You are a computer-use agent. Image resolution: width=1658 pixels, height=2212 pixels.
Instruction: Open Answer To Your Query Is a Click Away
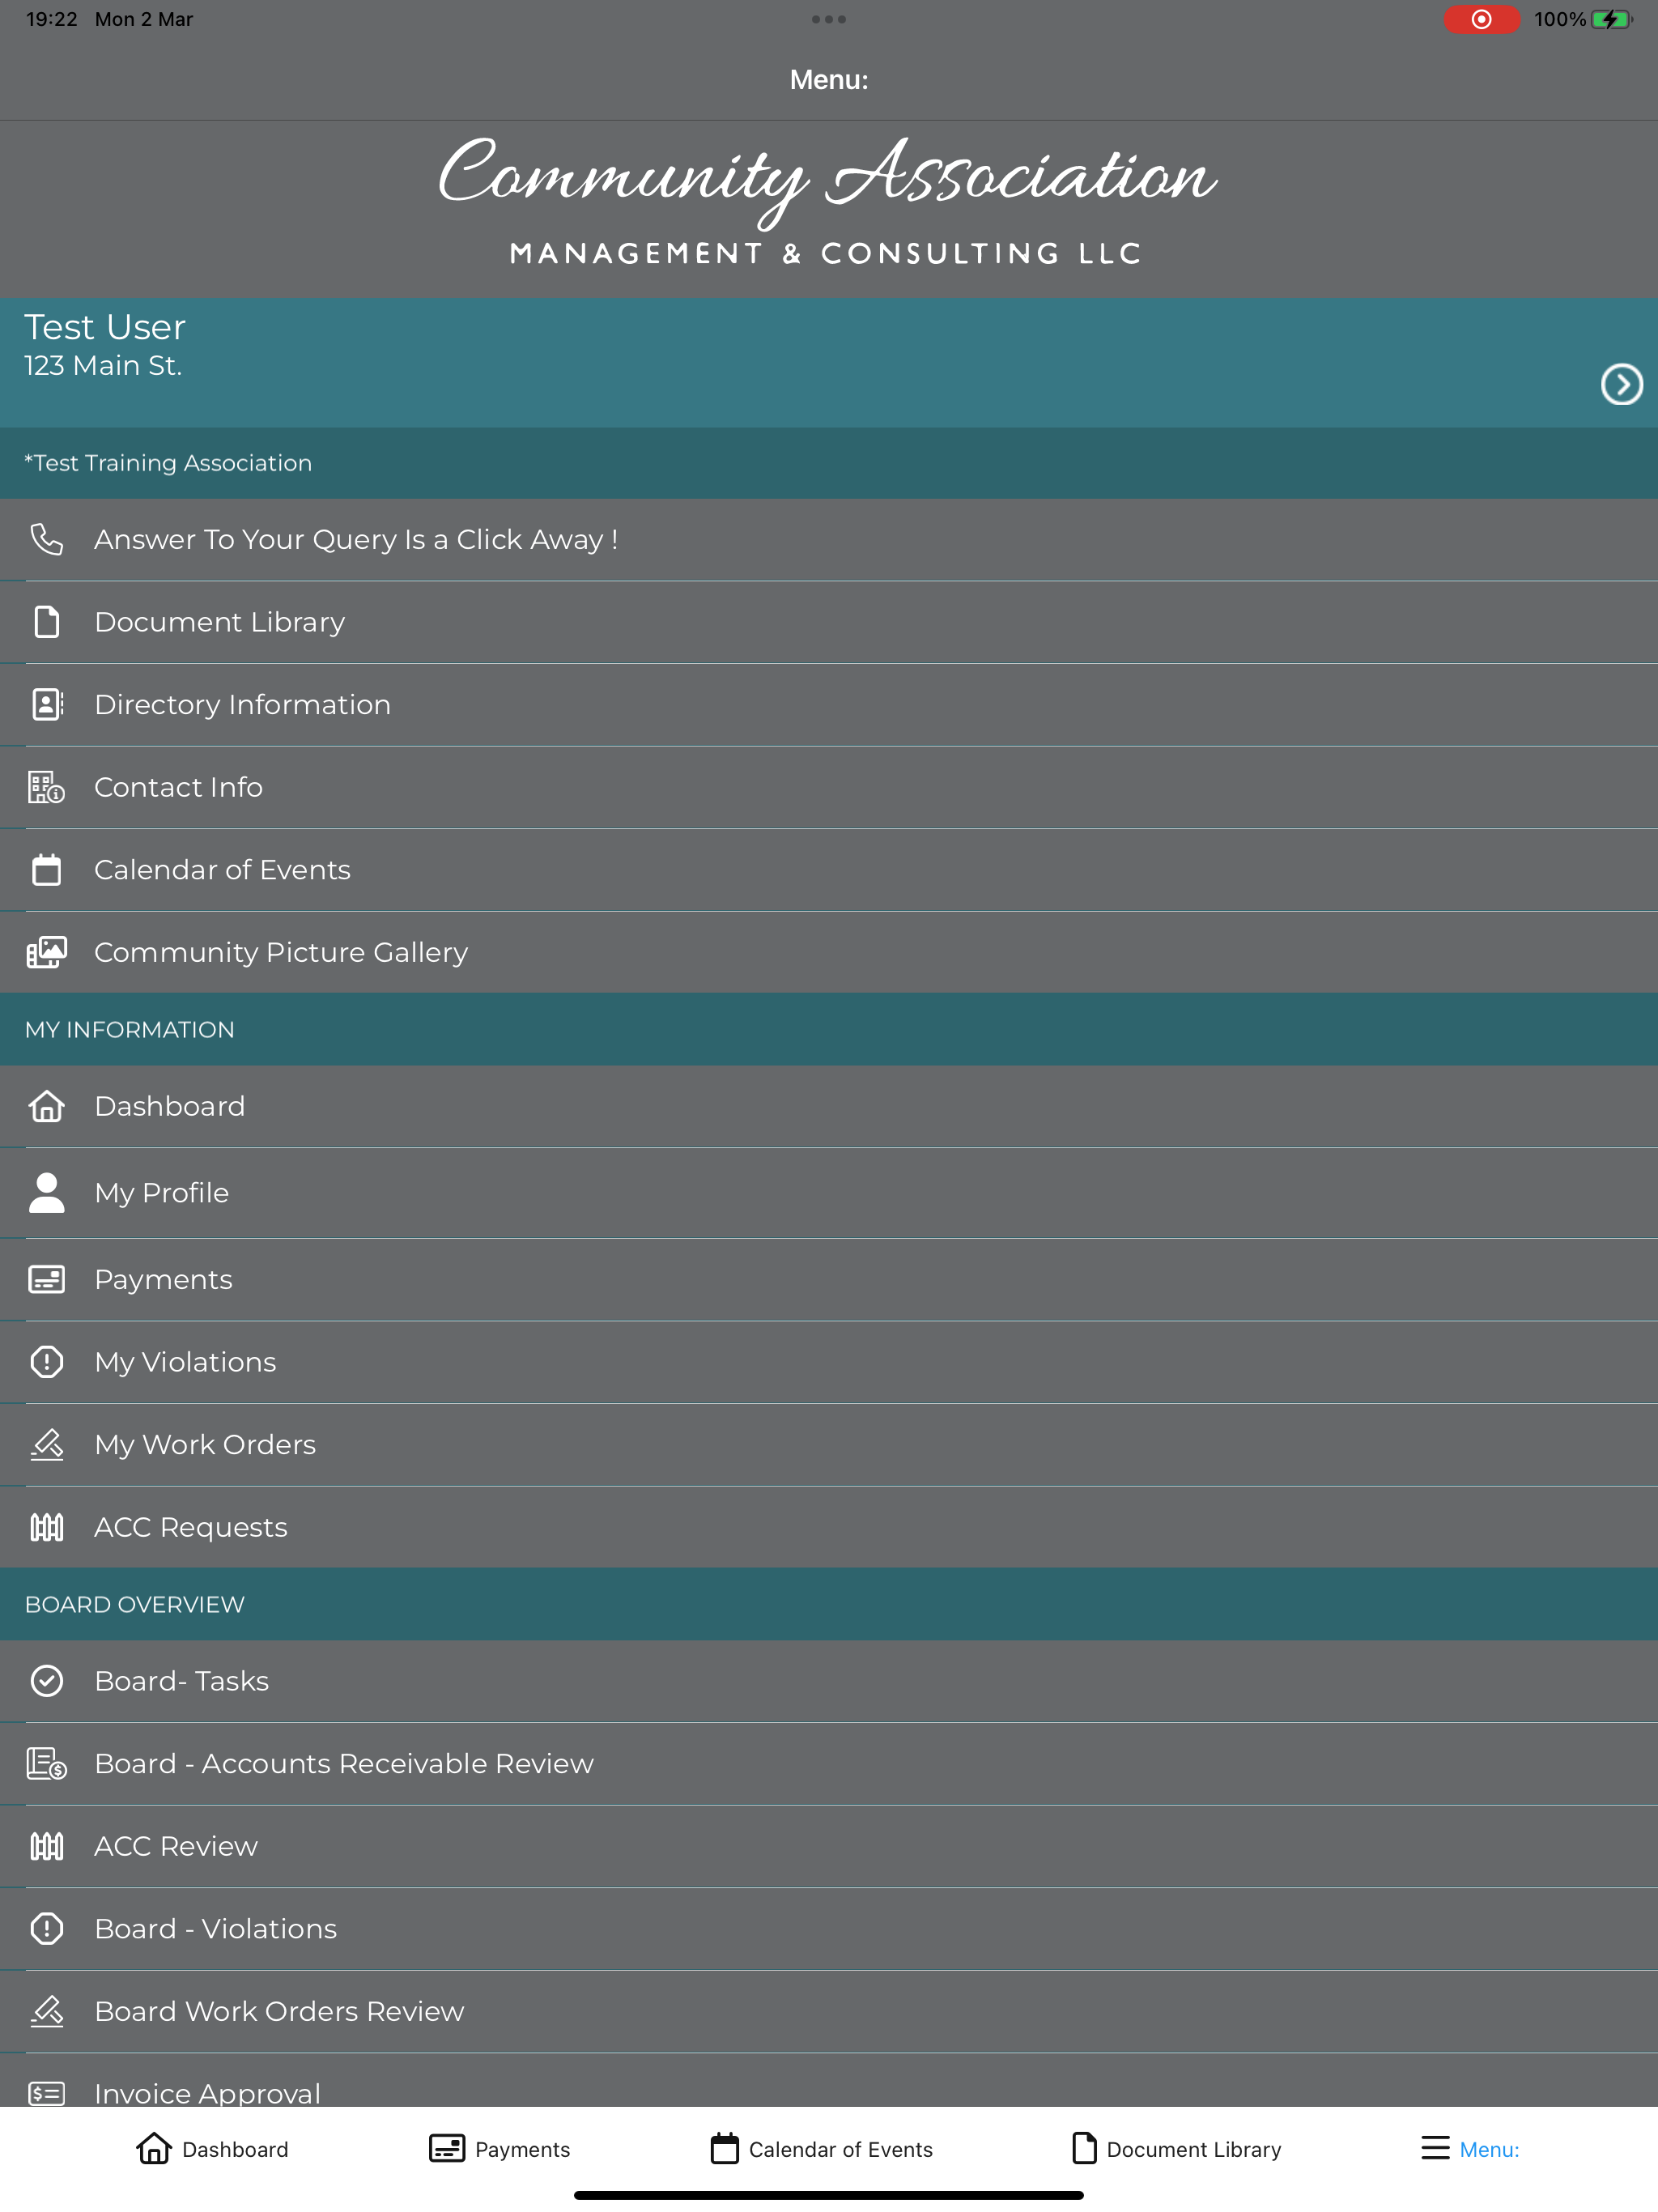point(829,539)
